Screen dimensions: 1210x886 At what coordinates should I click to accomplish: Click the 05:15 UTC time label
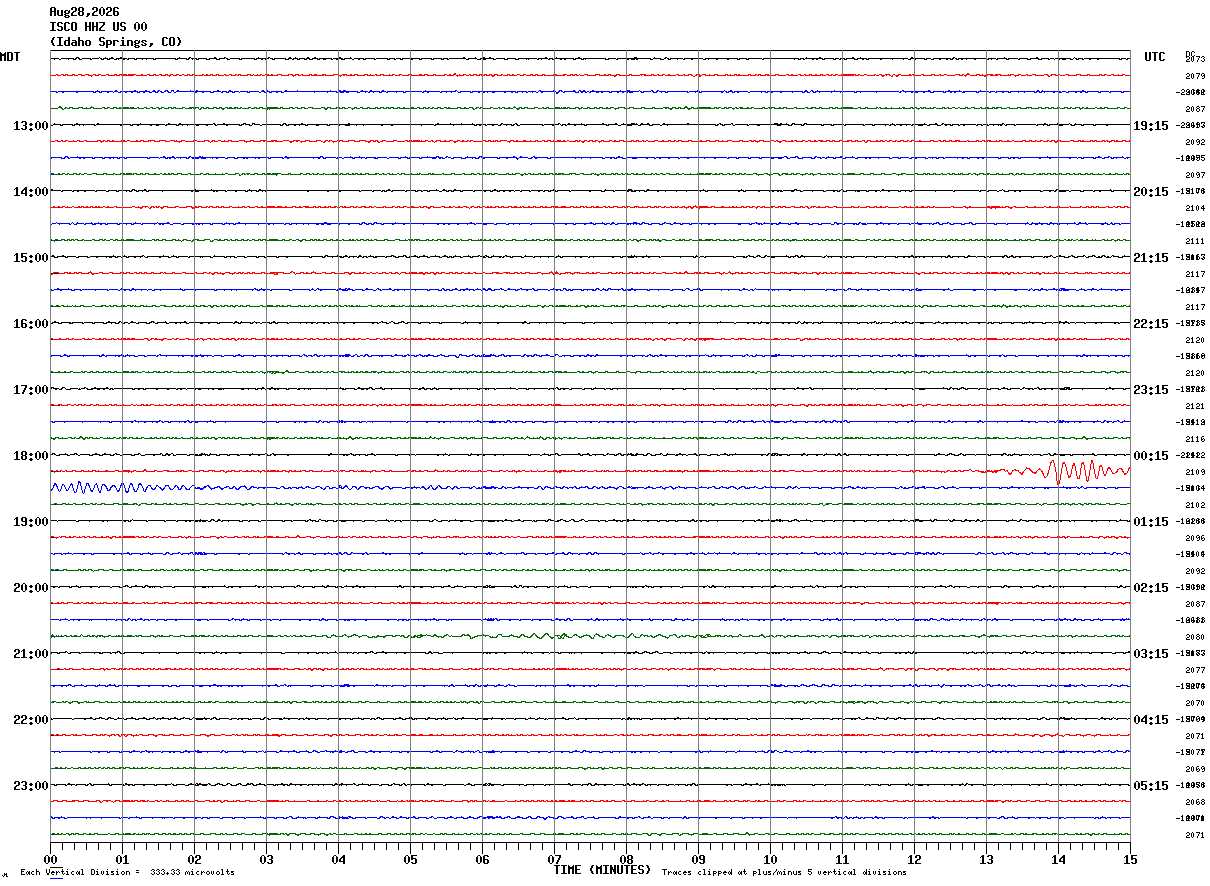(x=1150, y=786)
